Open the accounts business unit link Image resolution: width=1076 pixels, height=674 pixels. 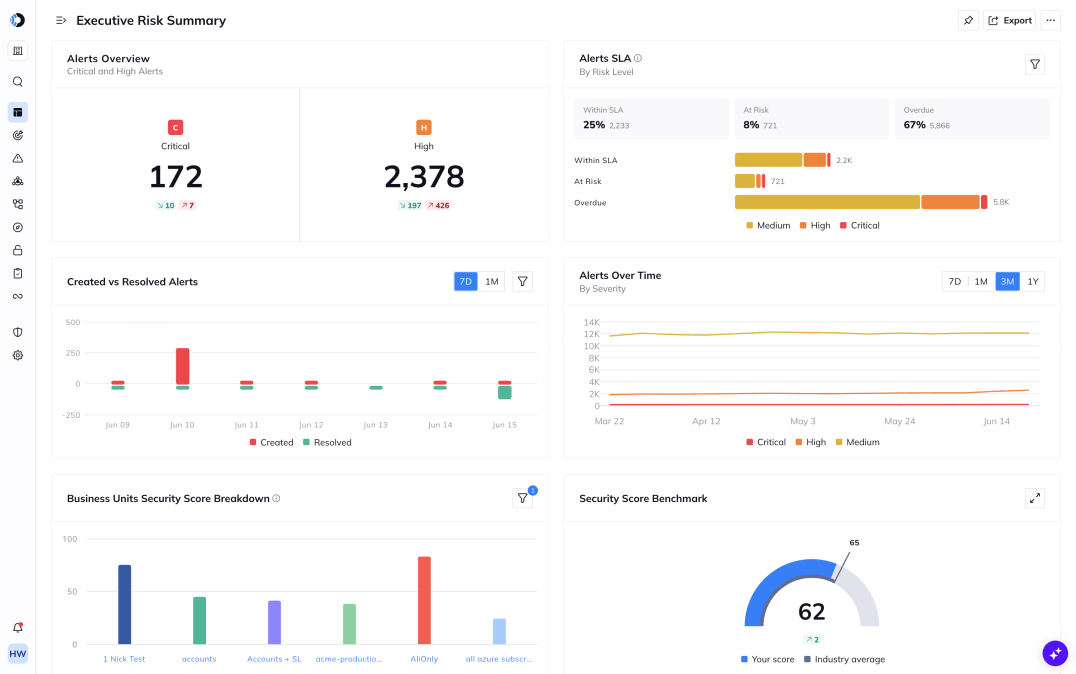click(x=199, y=659)
